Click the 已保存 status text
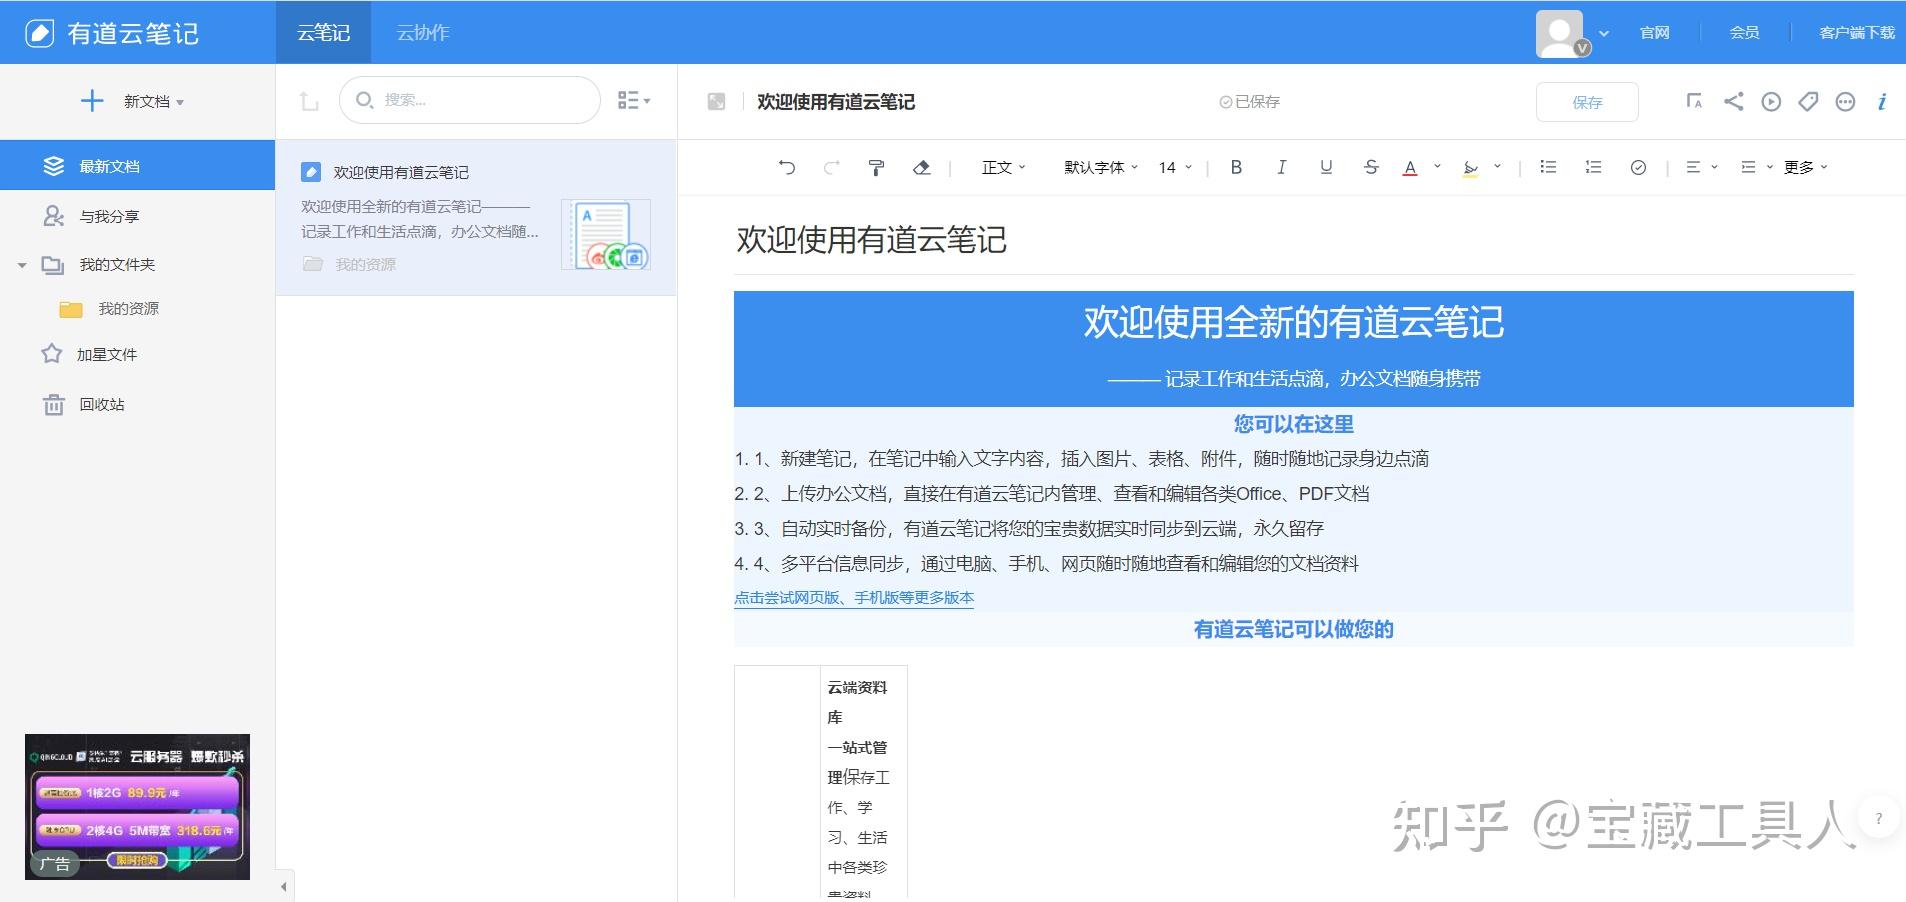The image size is (1906, 902). (x=1249, y=101)
